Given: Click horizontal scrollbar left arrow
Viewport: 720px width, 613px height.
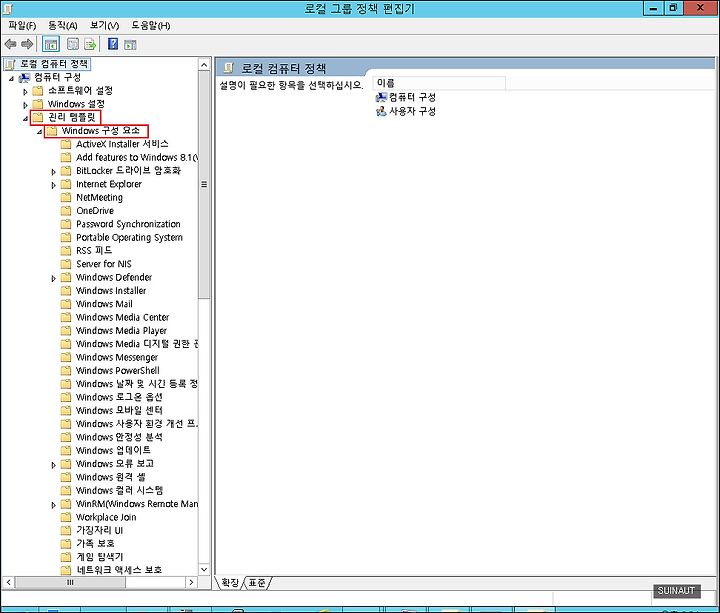Looking at the screenshot, I should point(8,582).
